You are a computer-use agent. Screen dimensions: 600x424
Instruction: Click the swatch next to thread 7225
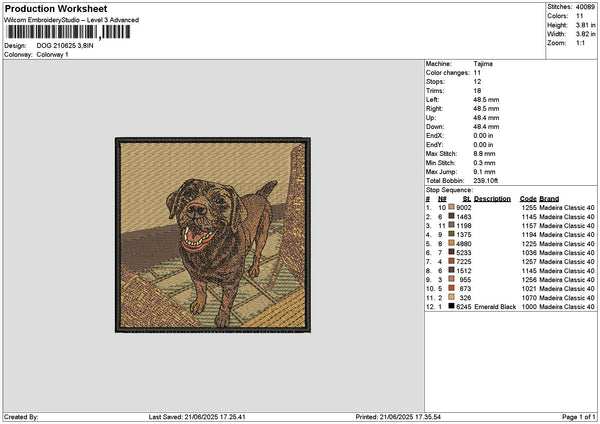tap(452, 261)
